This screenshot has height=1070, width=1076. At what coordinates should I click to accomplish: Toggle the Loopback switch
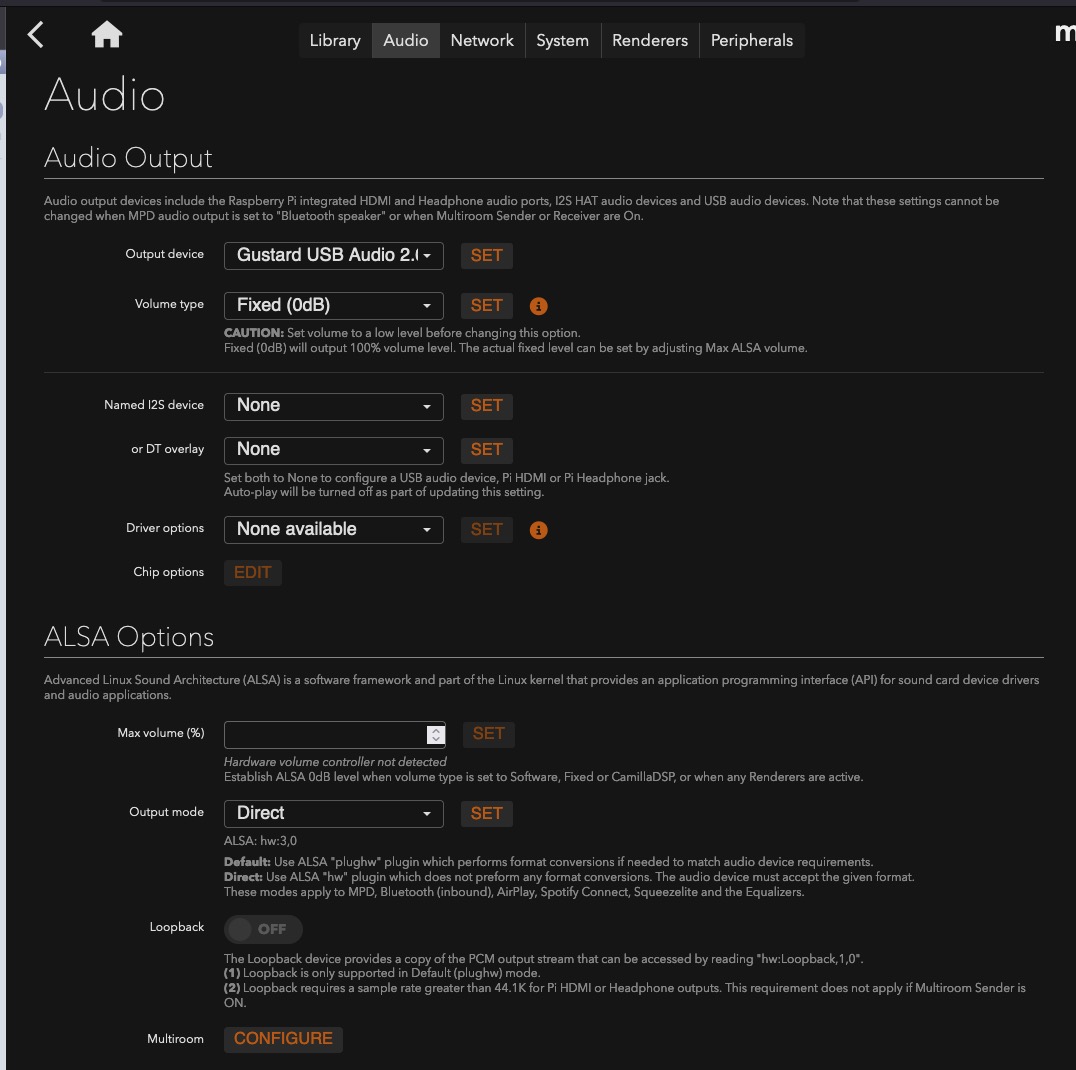click(x=262, y=929)
